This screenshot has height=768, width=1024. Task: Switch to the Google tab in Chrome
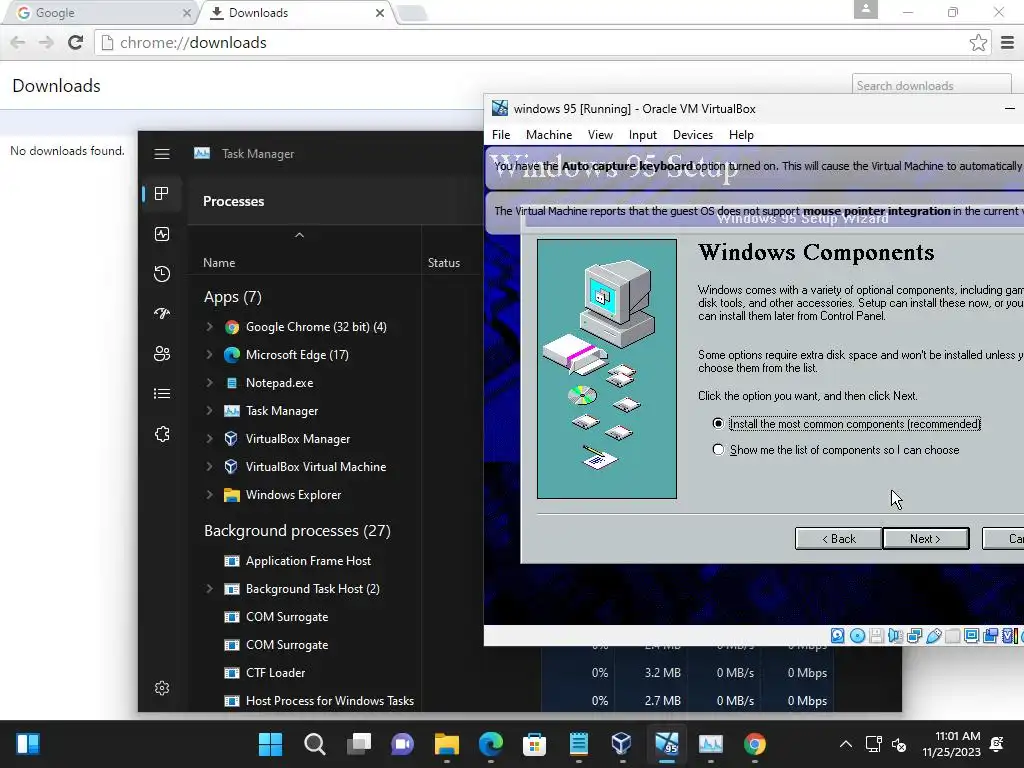coord(98,12)
